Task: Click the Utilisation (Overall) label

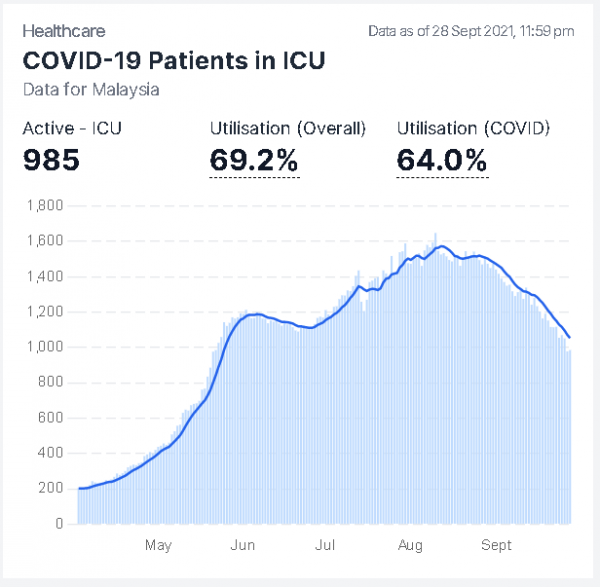Action: click(x=287, y=128)
